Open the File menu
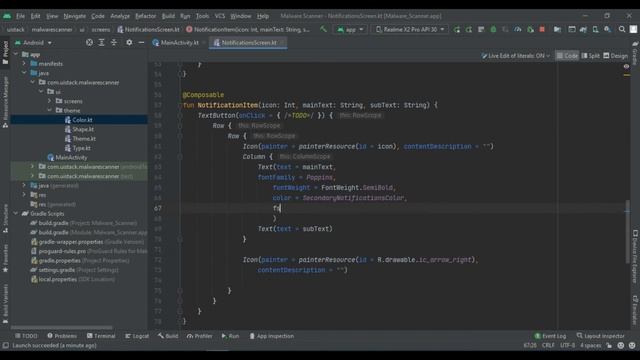The width and height of the screenshot is (640, 360). pos(20,16)
